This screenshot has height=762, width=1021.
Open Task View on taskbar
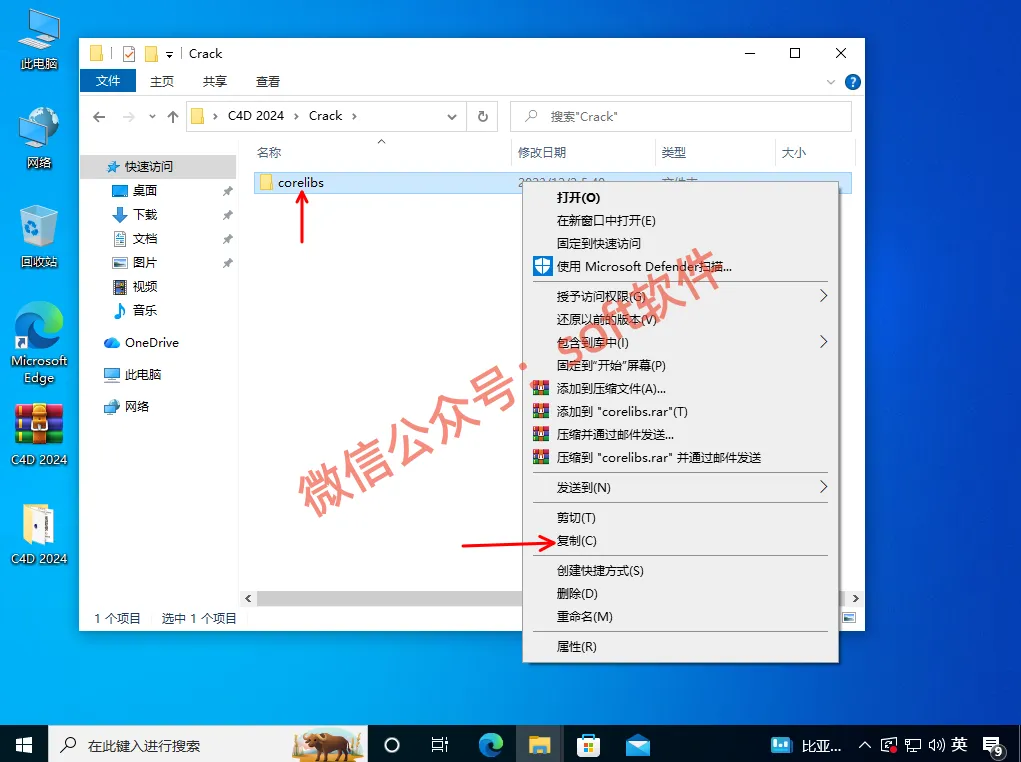click(x=440, y=744)
